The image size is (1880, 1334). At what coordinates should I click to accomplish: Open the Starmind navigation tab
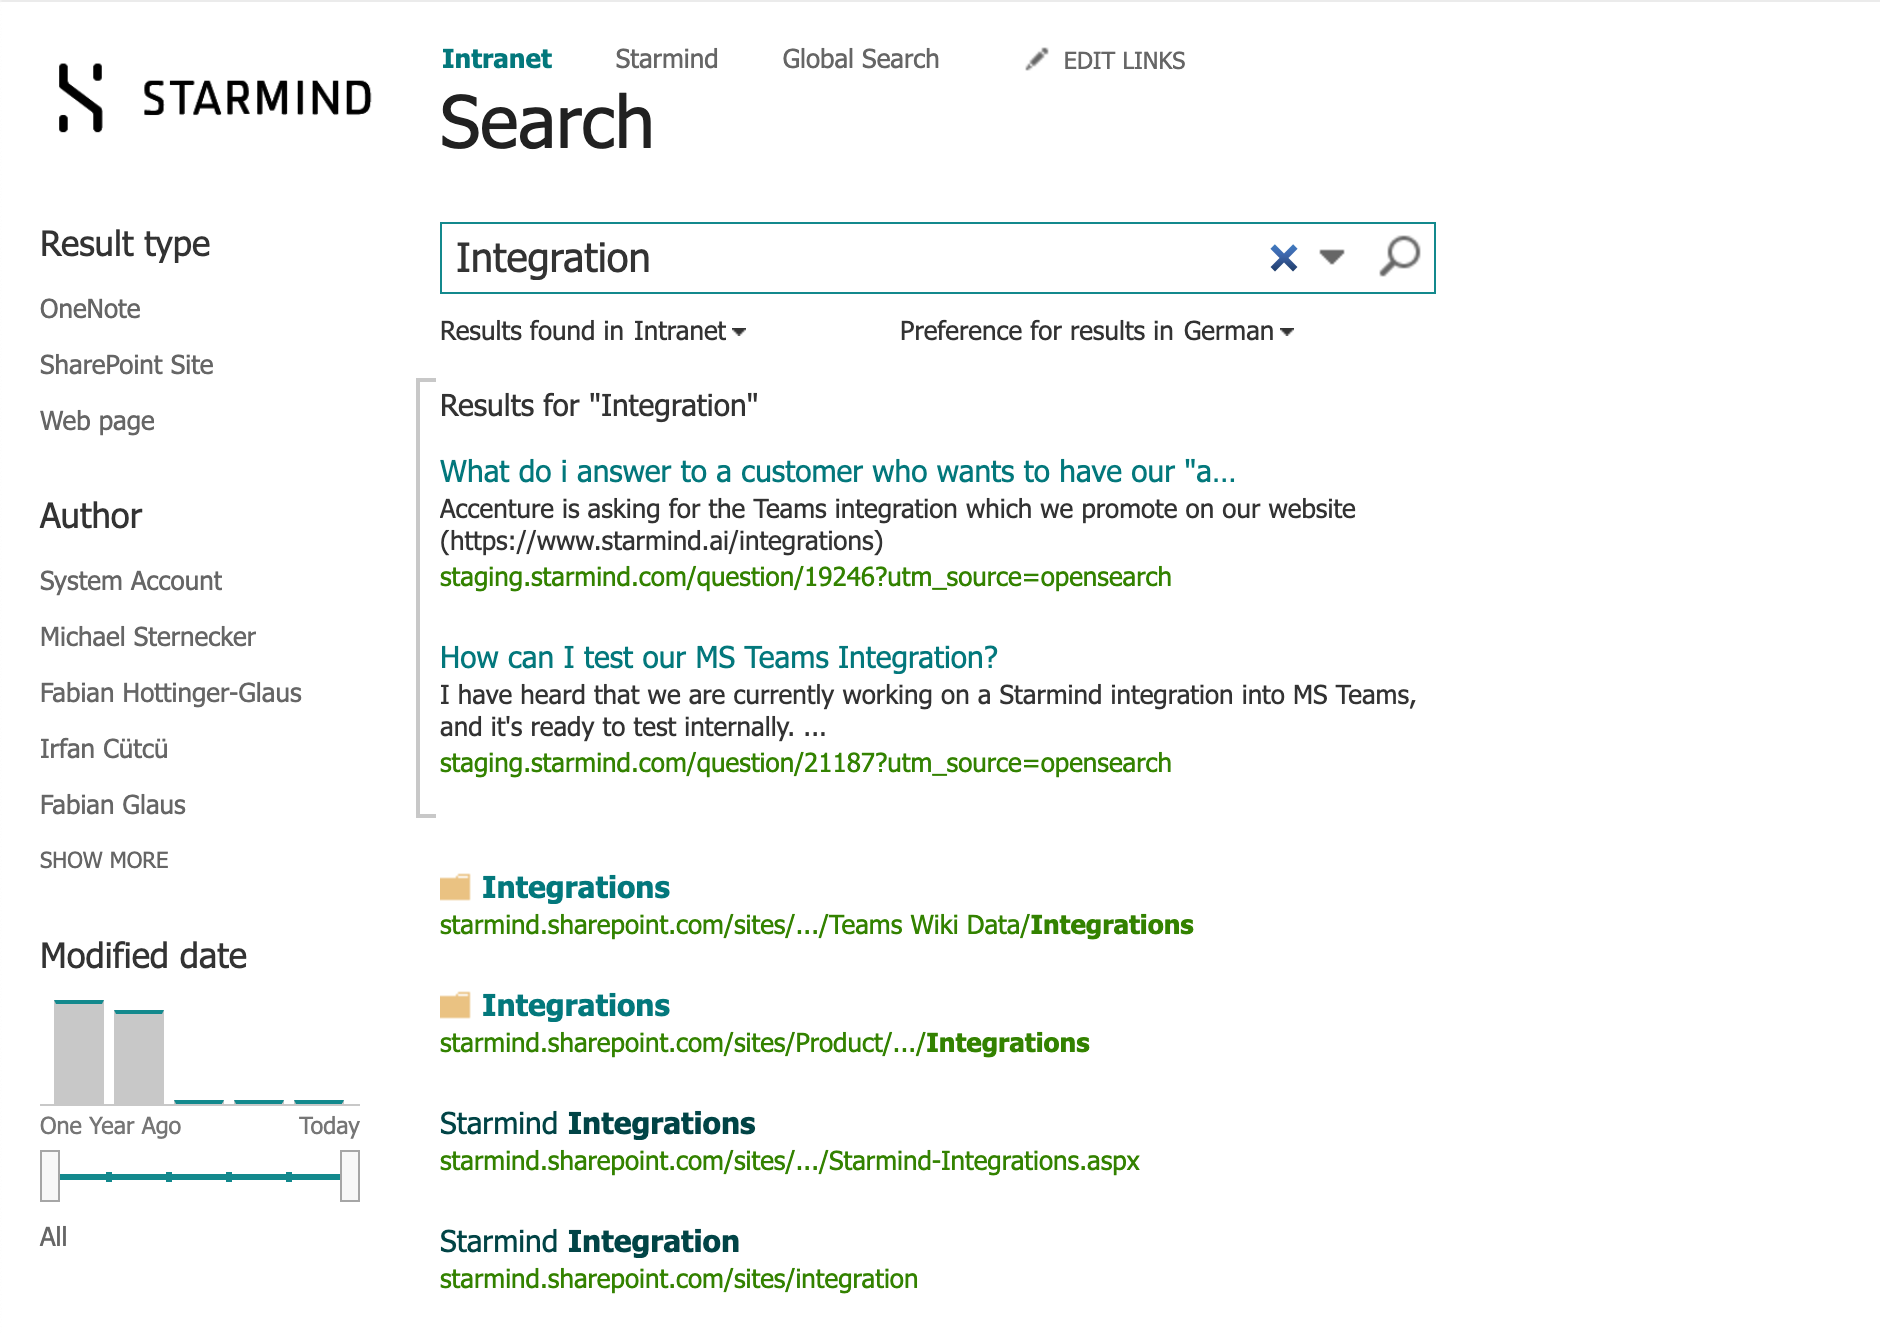tap(666, 59)
